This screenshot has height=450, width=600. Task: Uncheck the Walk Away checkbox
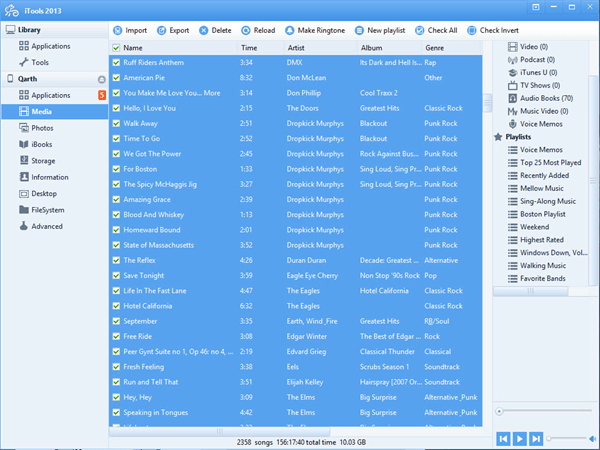tap(116, 123)
